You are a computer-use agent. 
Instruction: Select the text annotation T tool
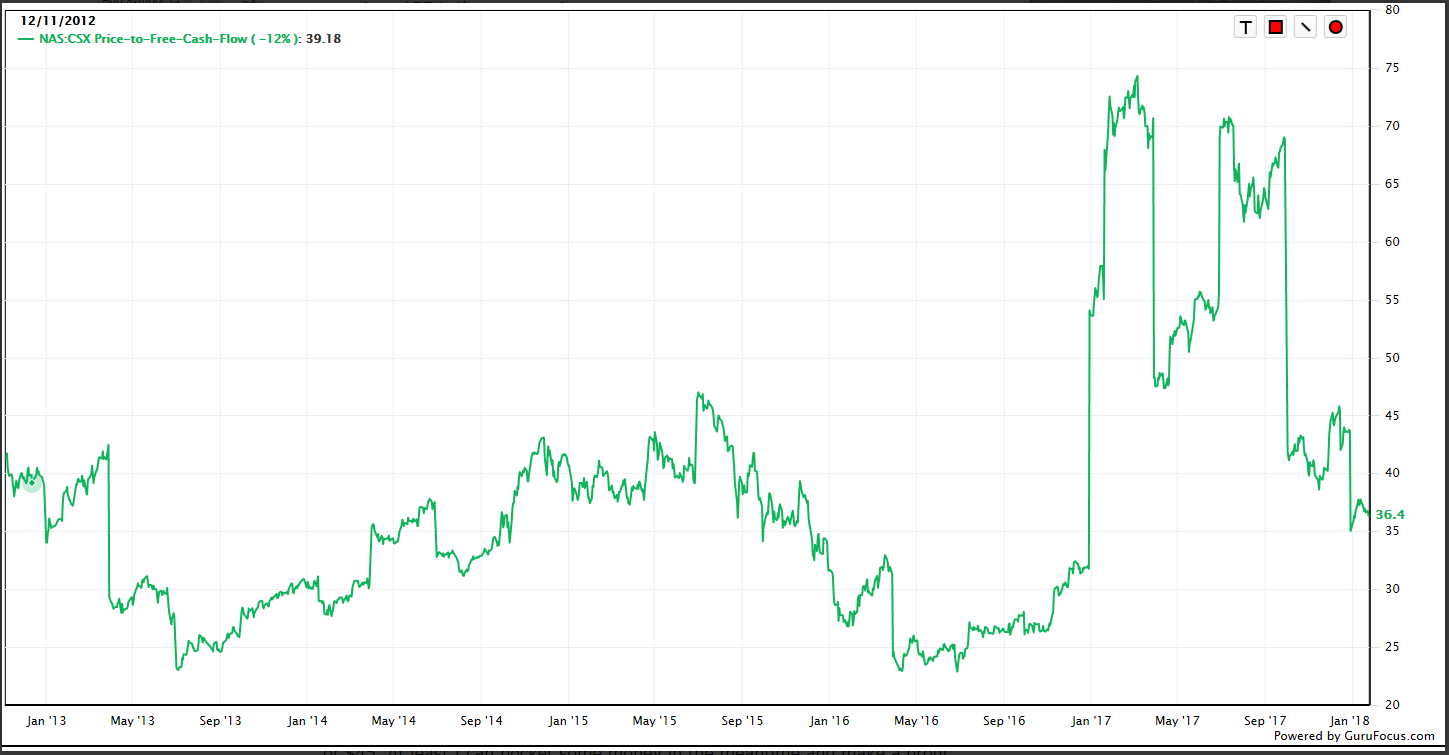[1245, 27]
